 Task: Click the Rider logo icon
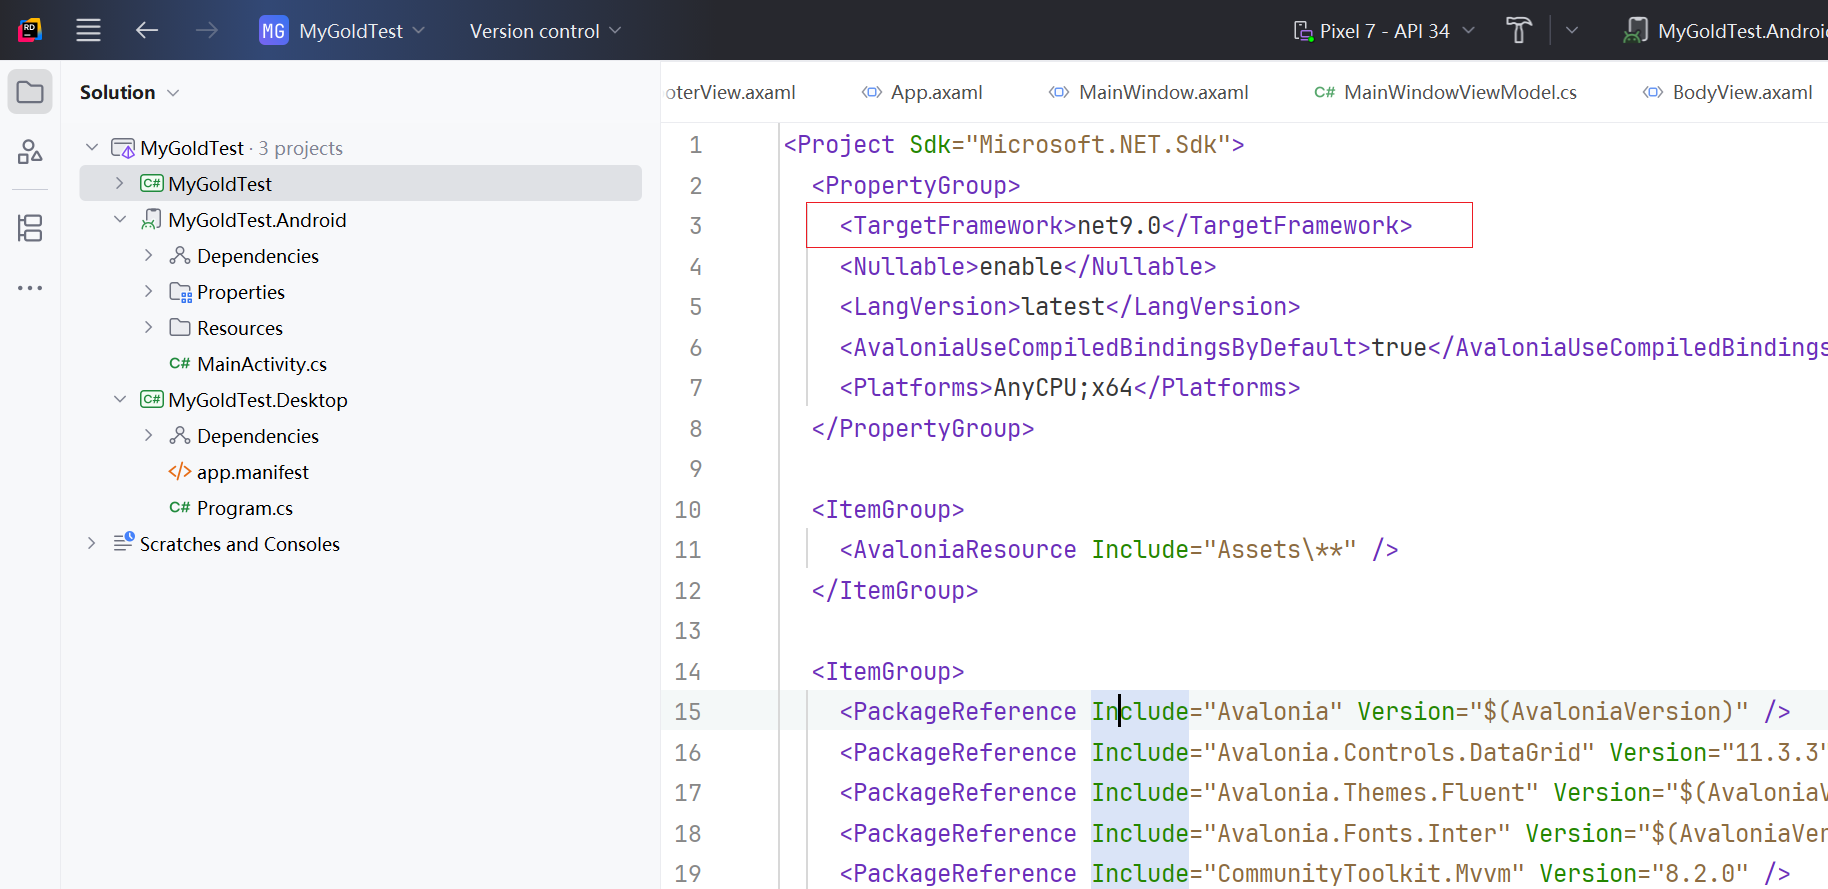[30, 30]
